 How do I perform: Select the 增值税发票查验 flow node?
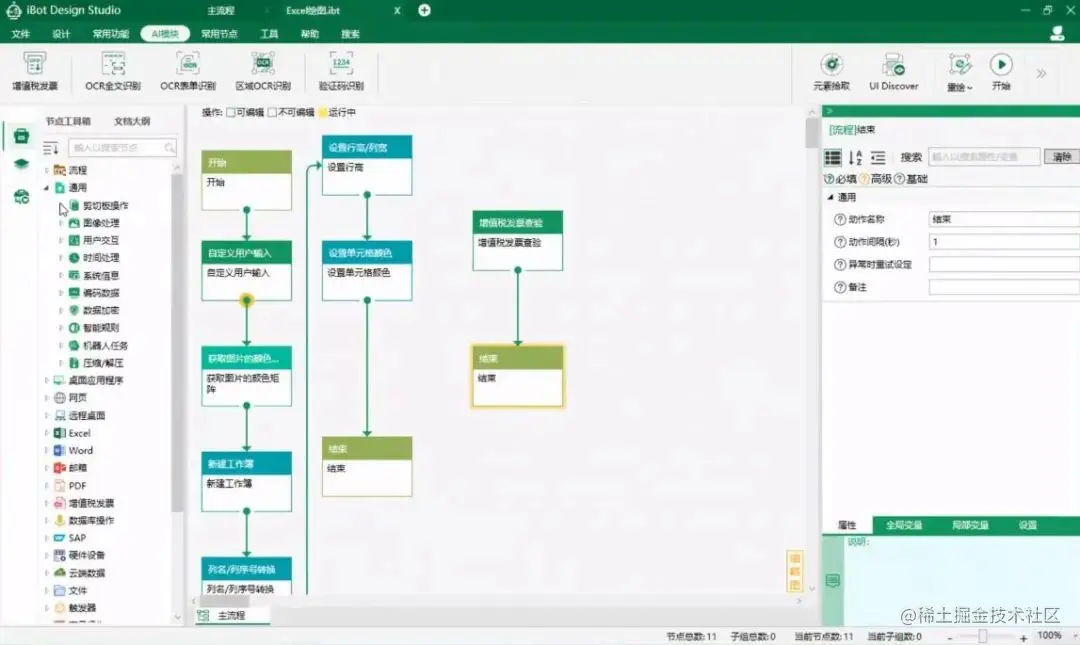(x=517, y=240)
